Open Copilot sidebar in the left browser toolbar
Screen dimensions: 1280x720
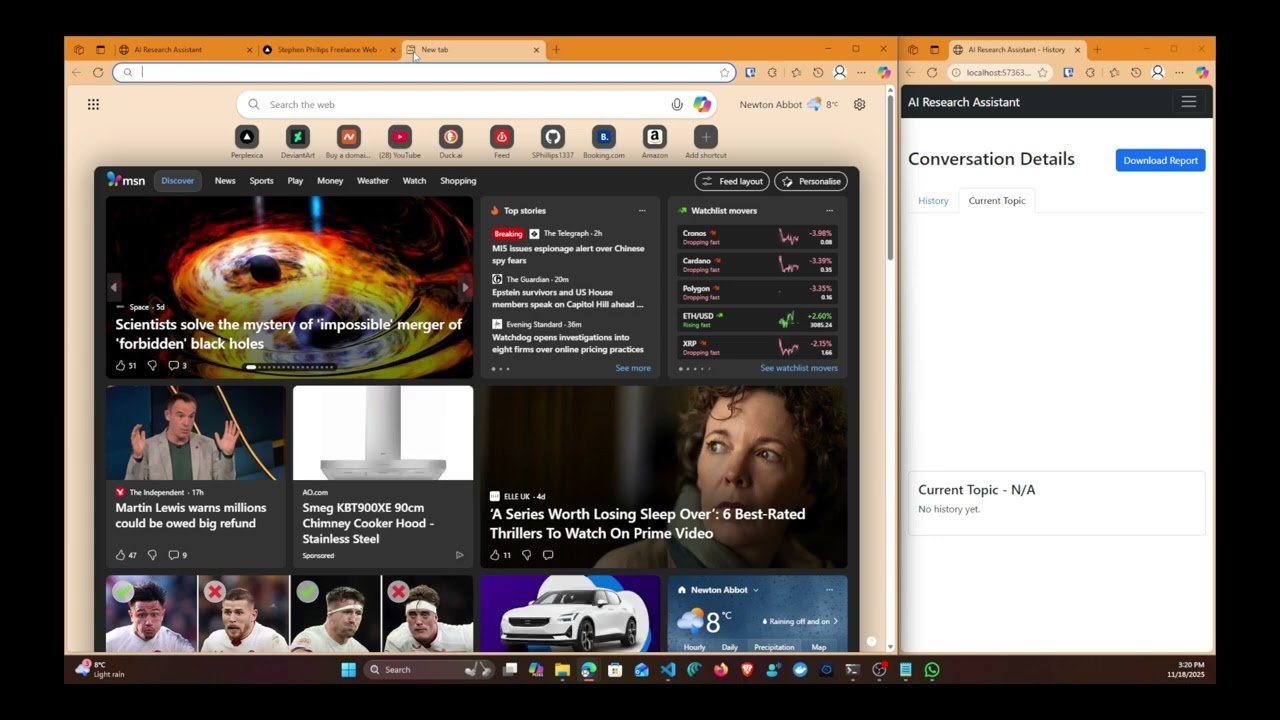[884, 72]
